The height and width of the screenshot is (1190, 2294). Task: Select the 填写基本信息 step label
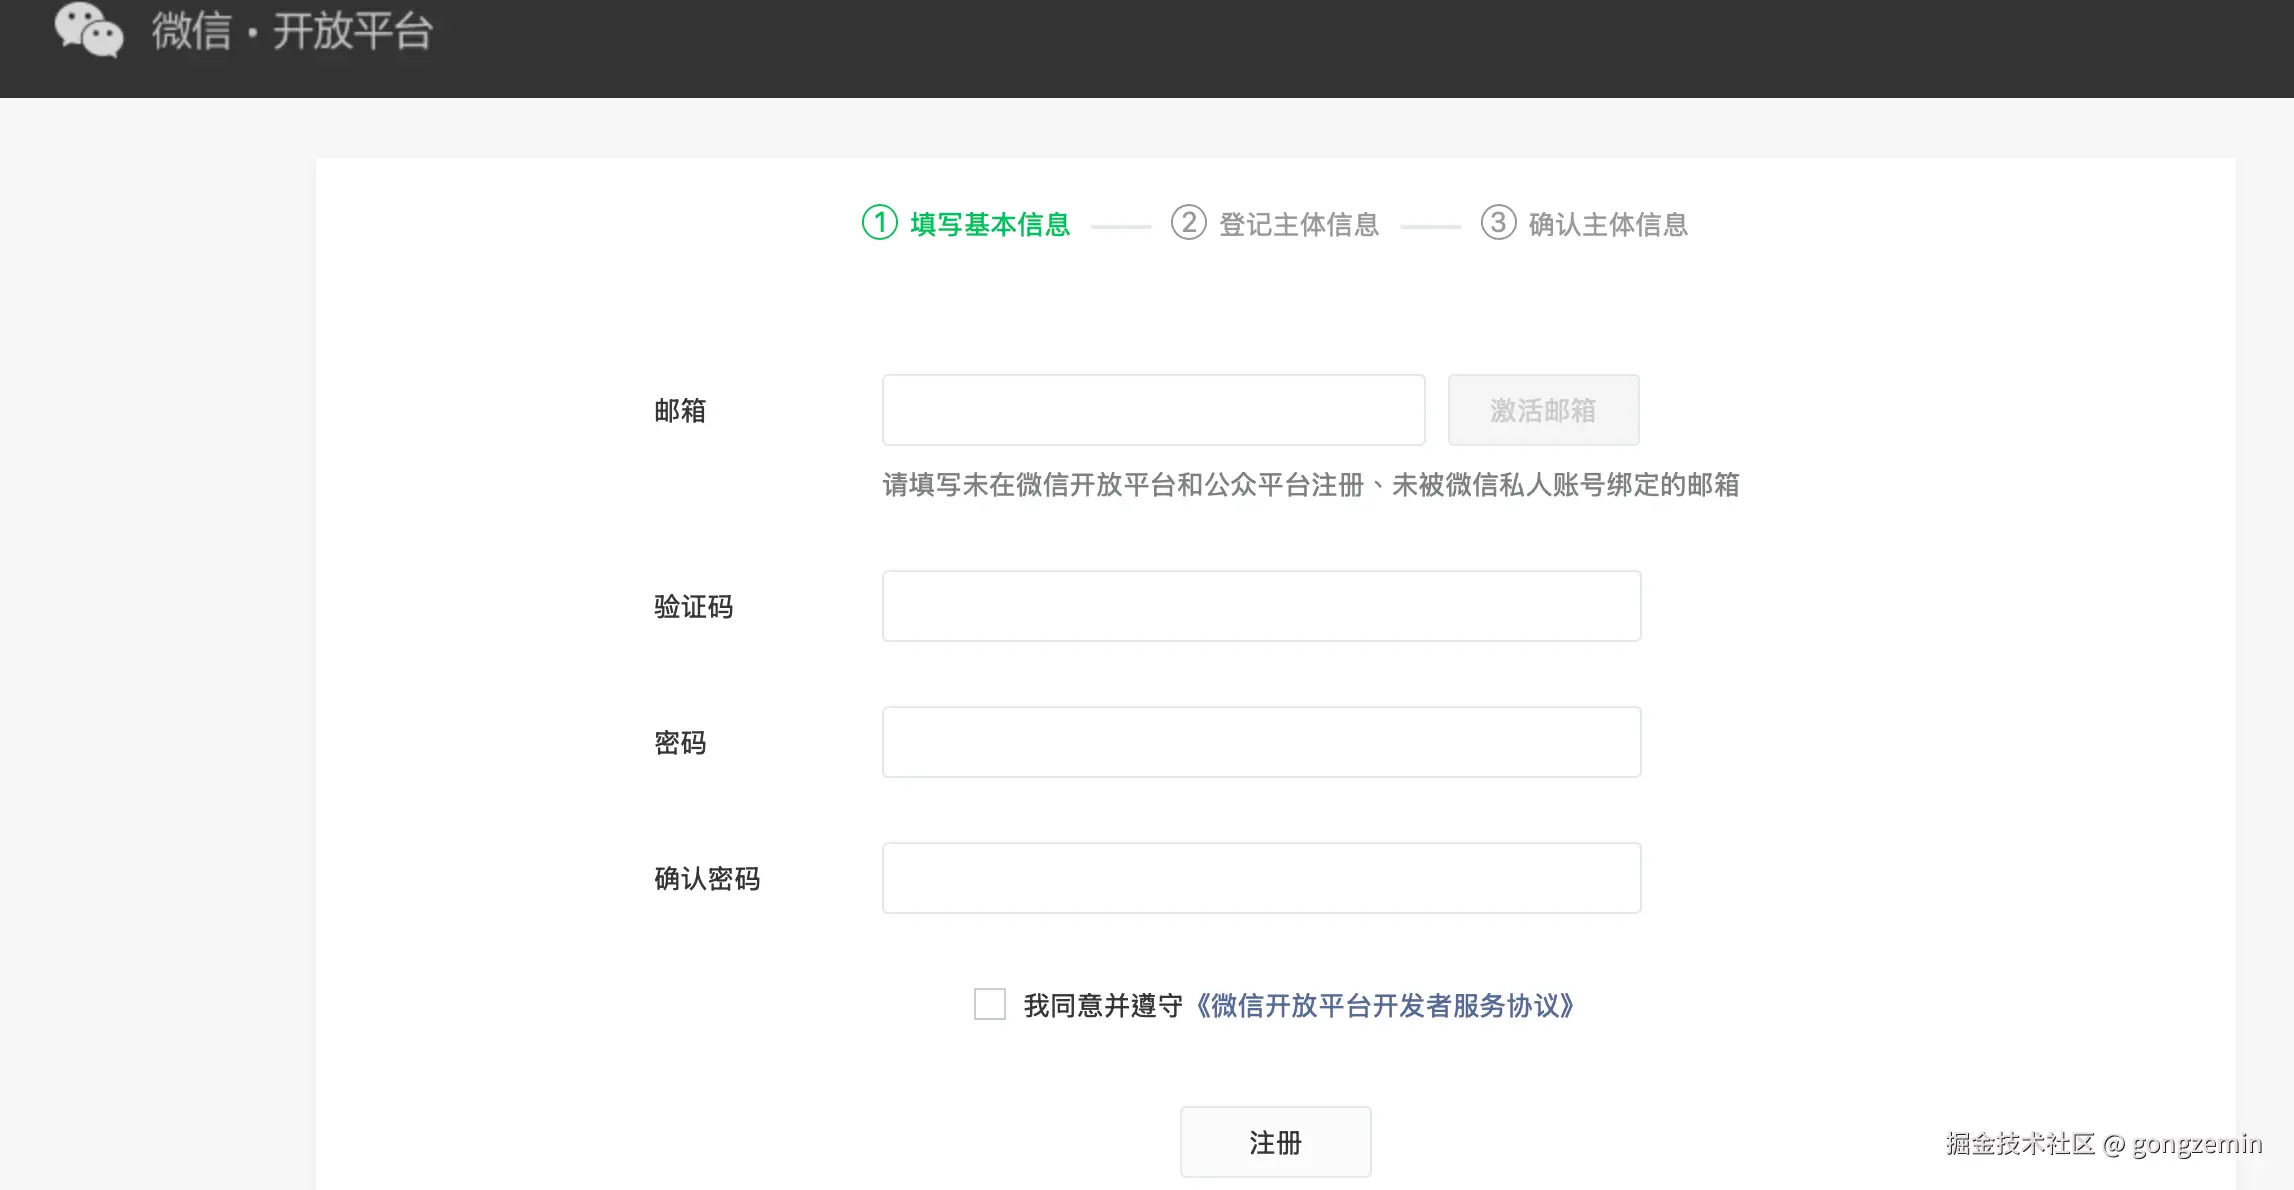pos(990,224)
